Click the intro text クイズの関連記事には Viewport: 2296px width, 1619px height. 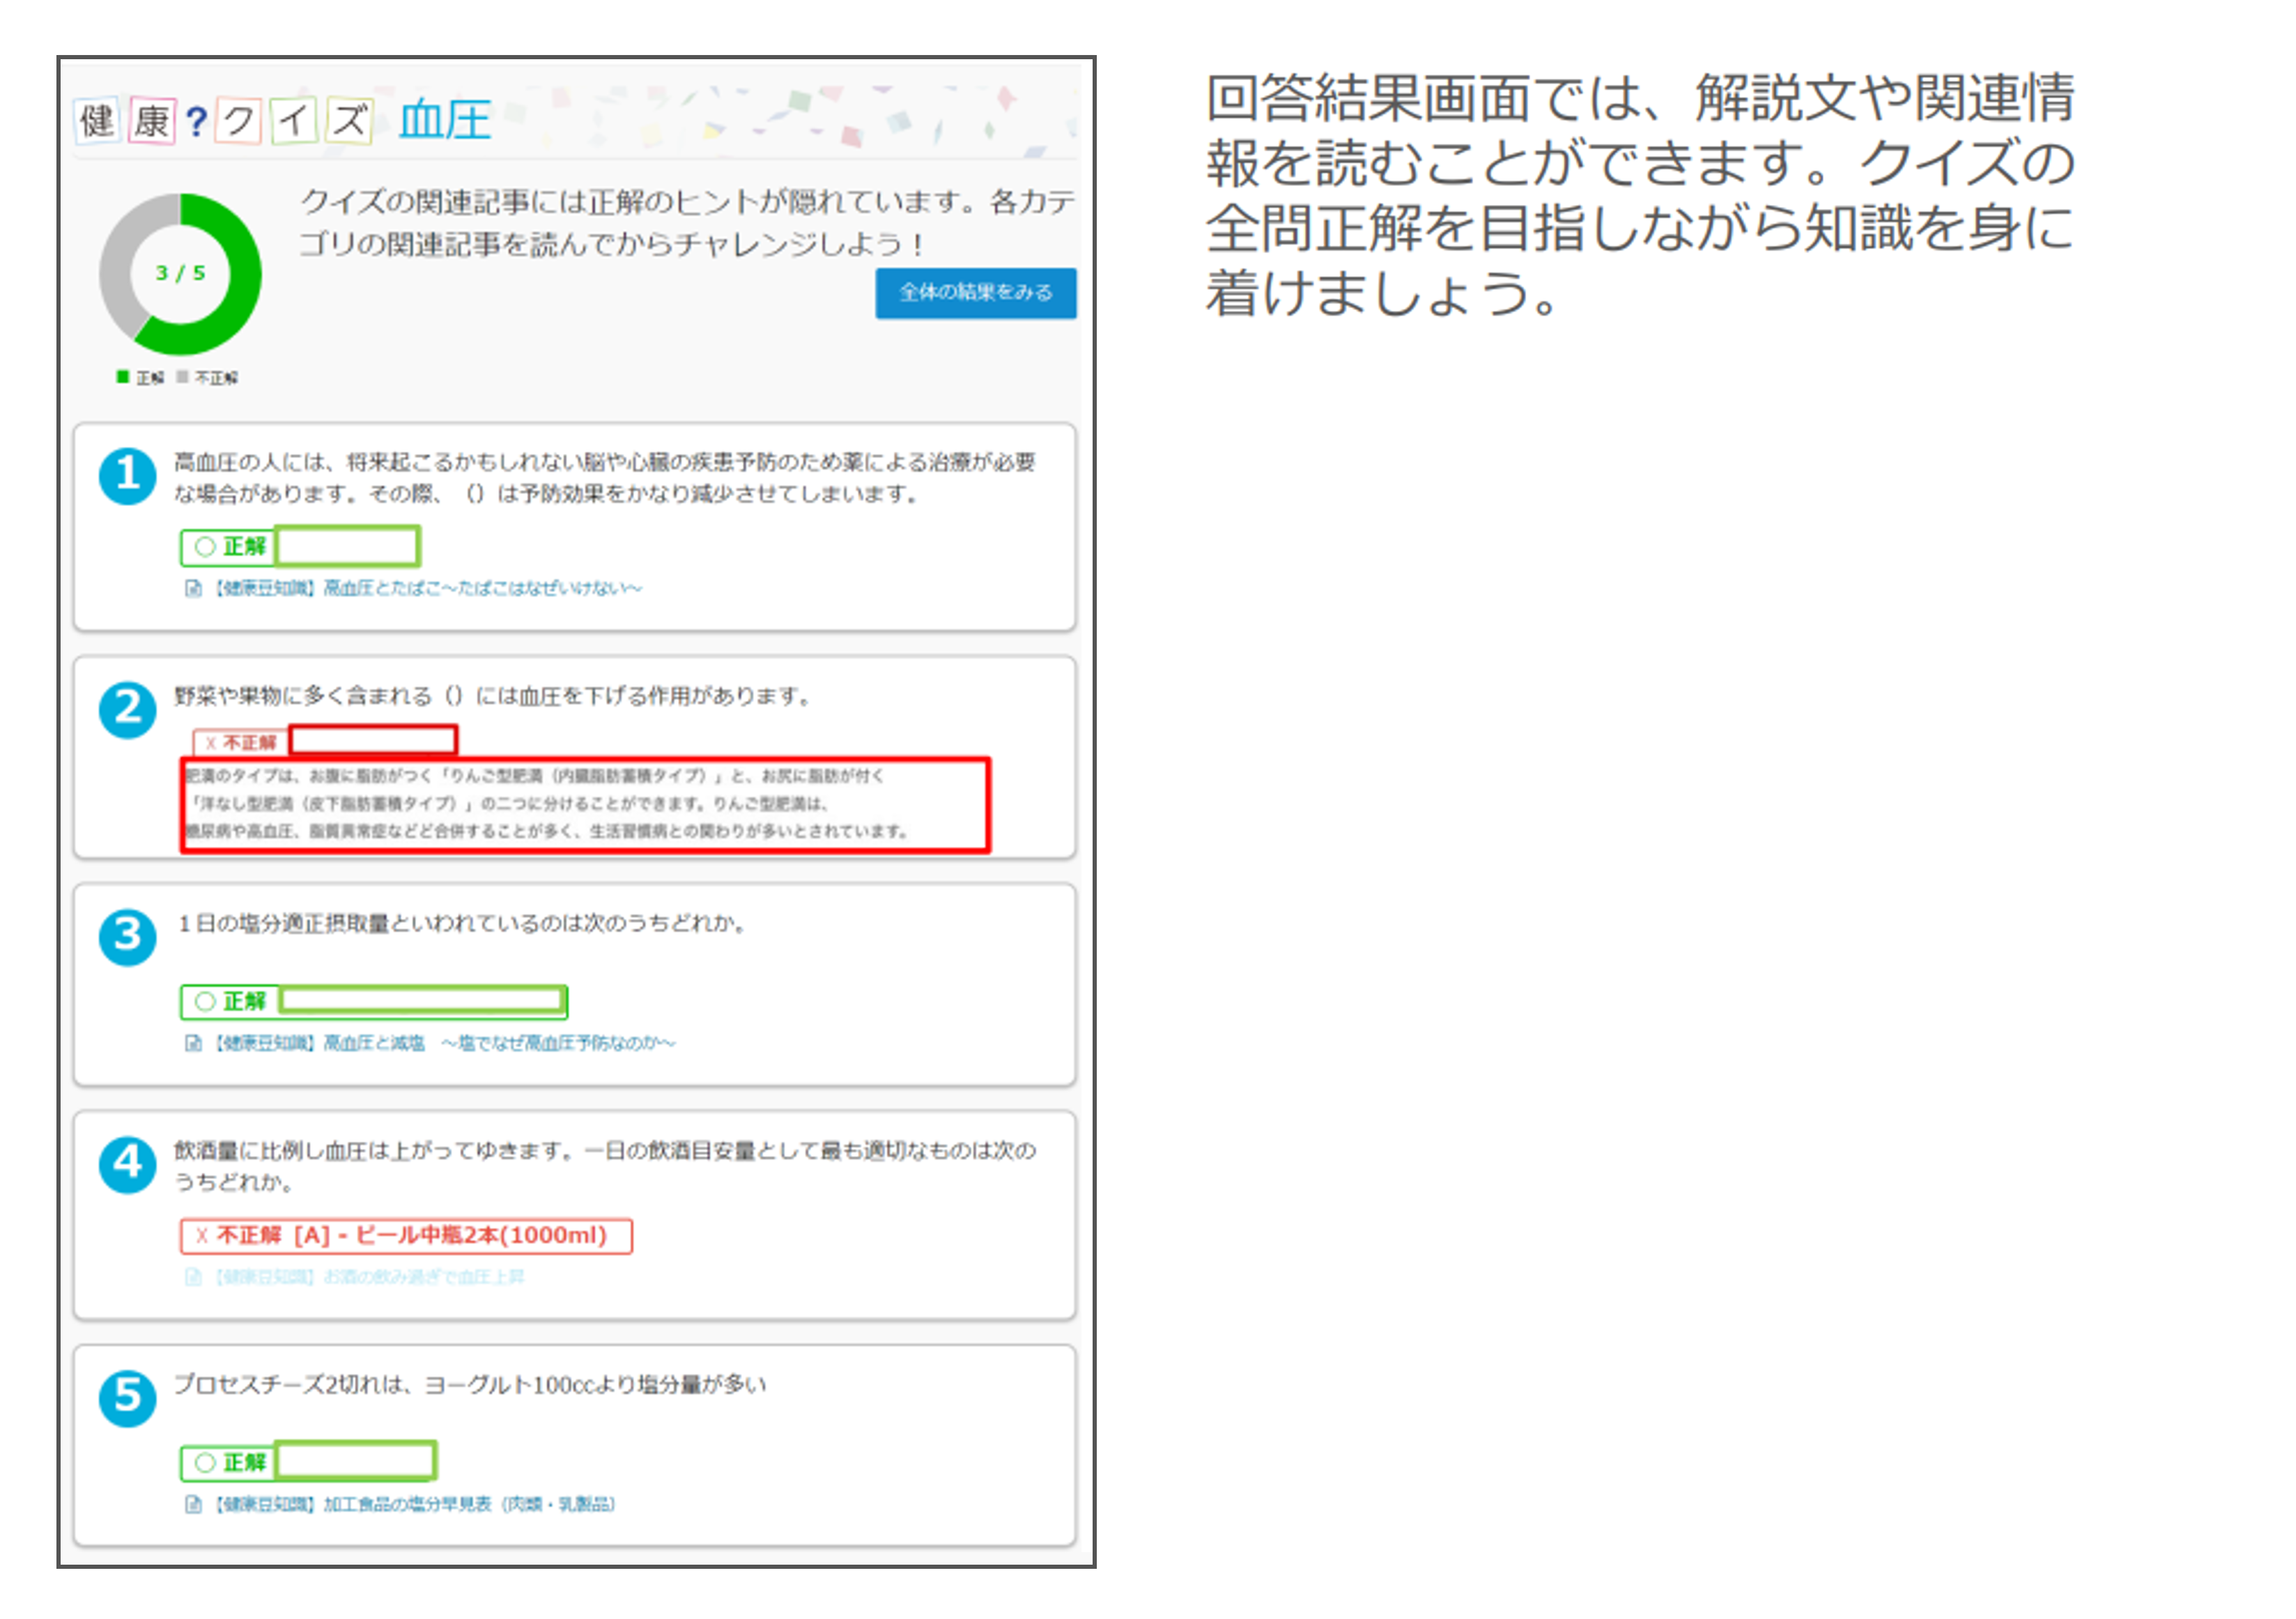point(688,223)
